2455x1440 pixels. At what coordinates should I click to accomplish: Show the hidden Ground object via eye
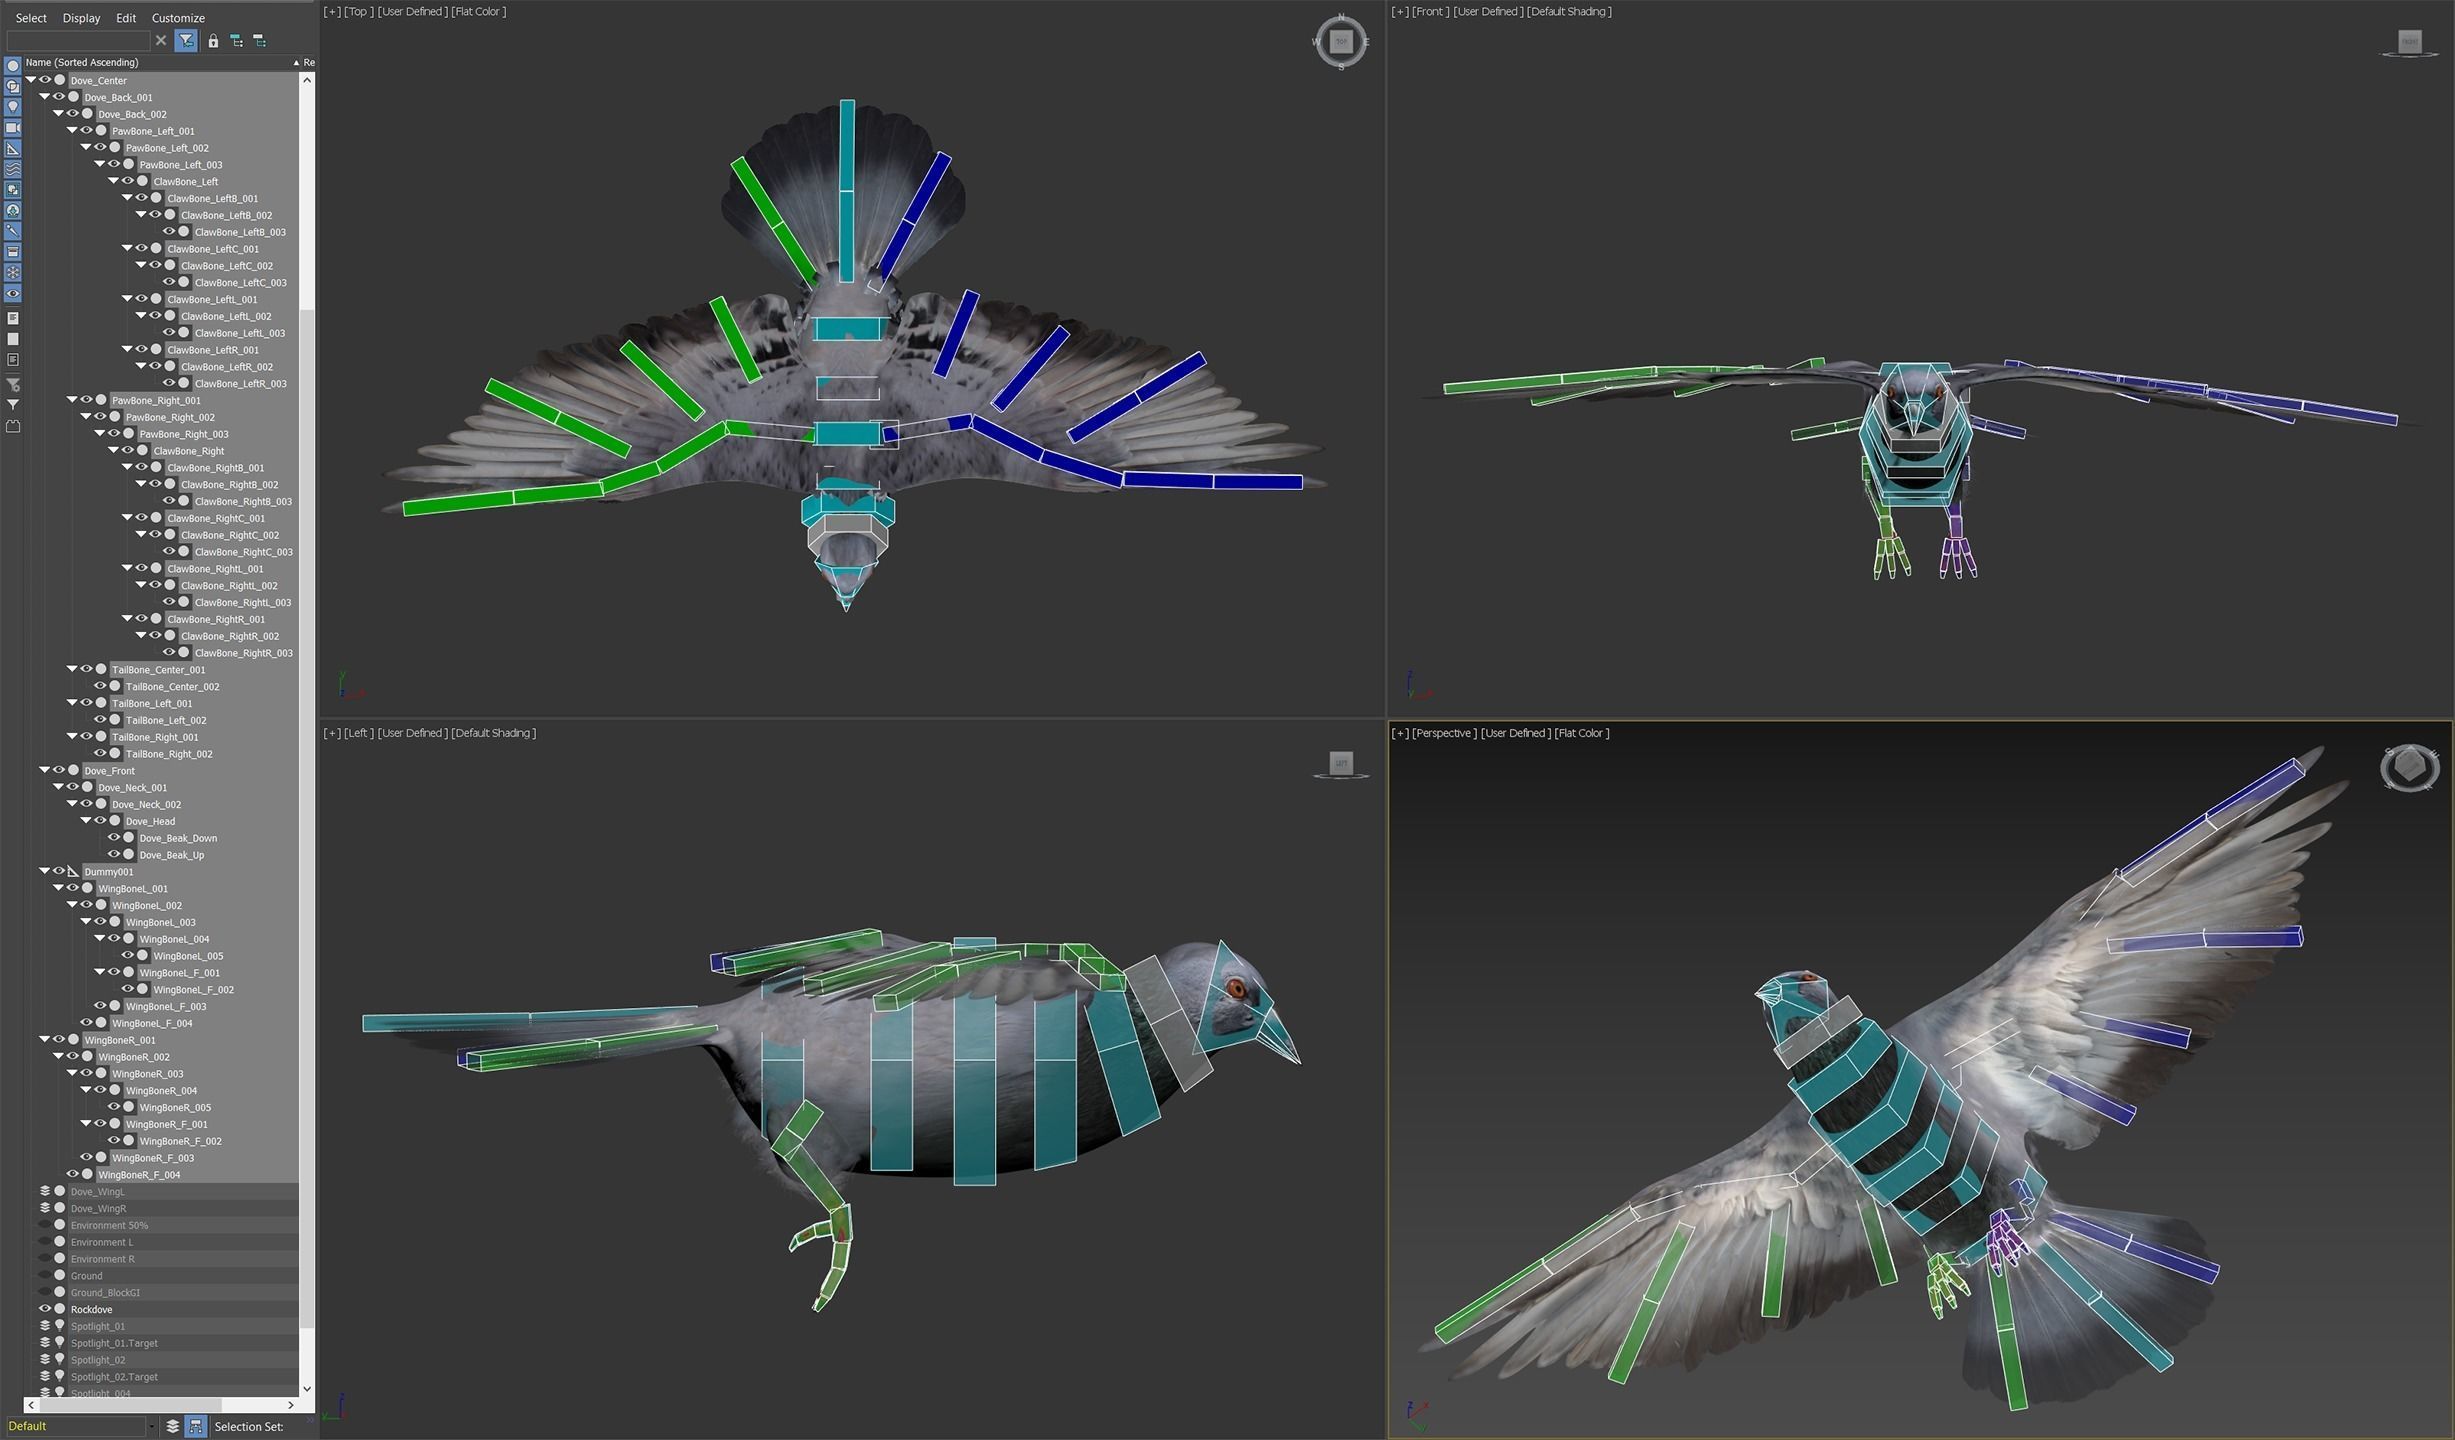[45, 1275]
